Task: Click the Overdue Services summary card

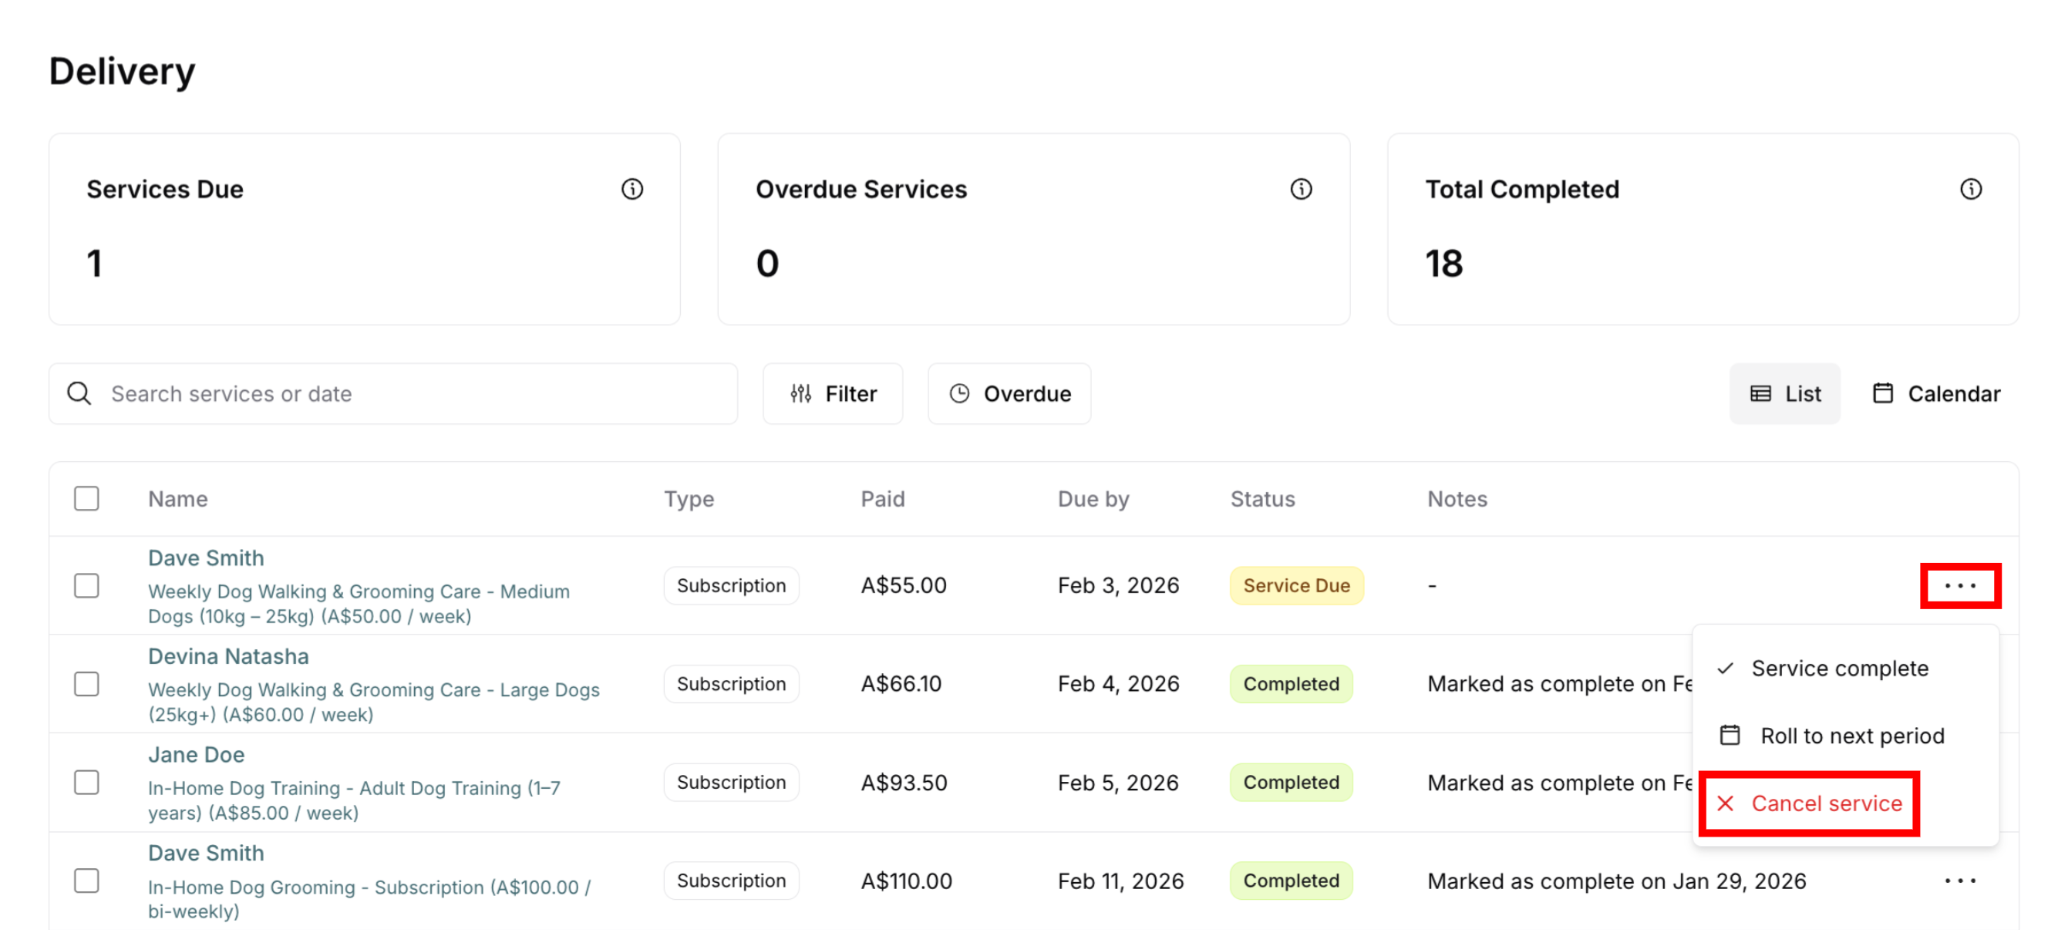Action: coord(1034,229)
